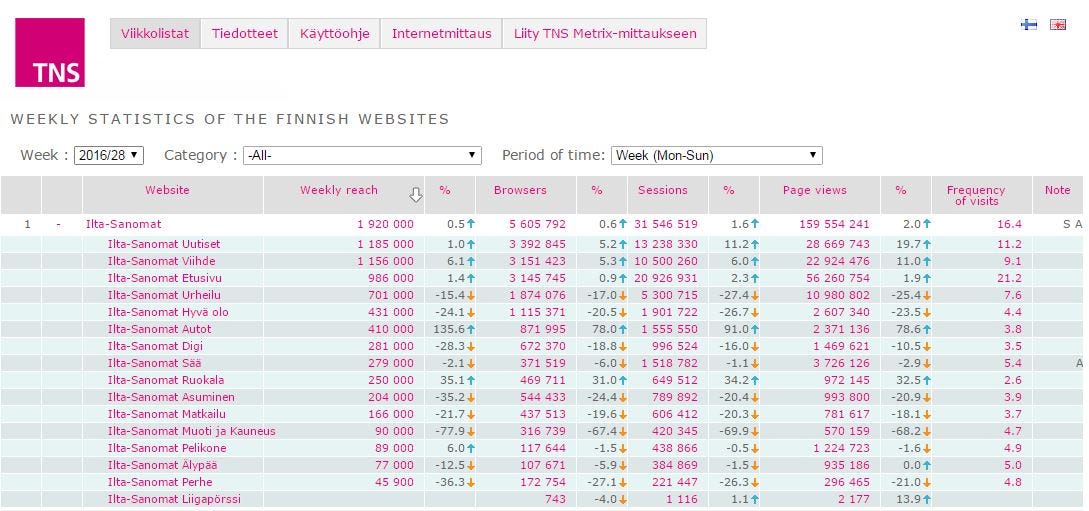
Task: Open the Ilta-Sanomat main site link
Action: [124, 224]
